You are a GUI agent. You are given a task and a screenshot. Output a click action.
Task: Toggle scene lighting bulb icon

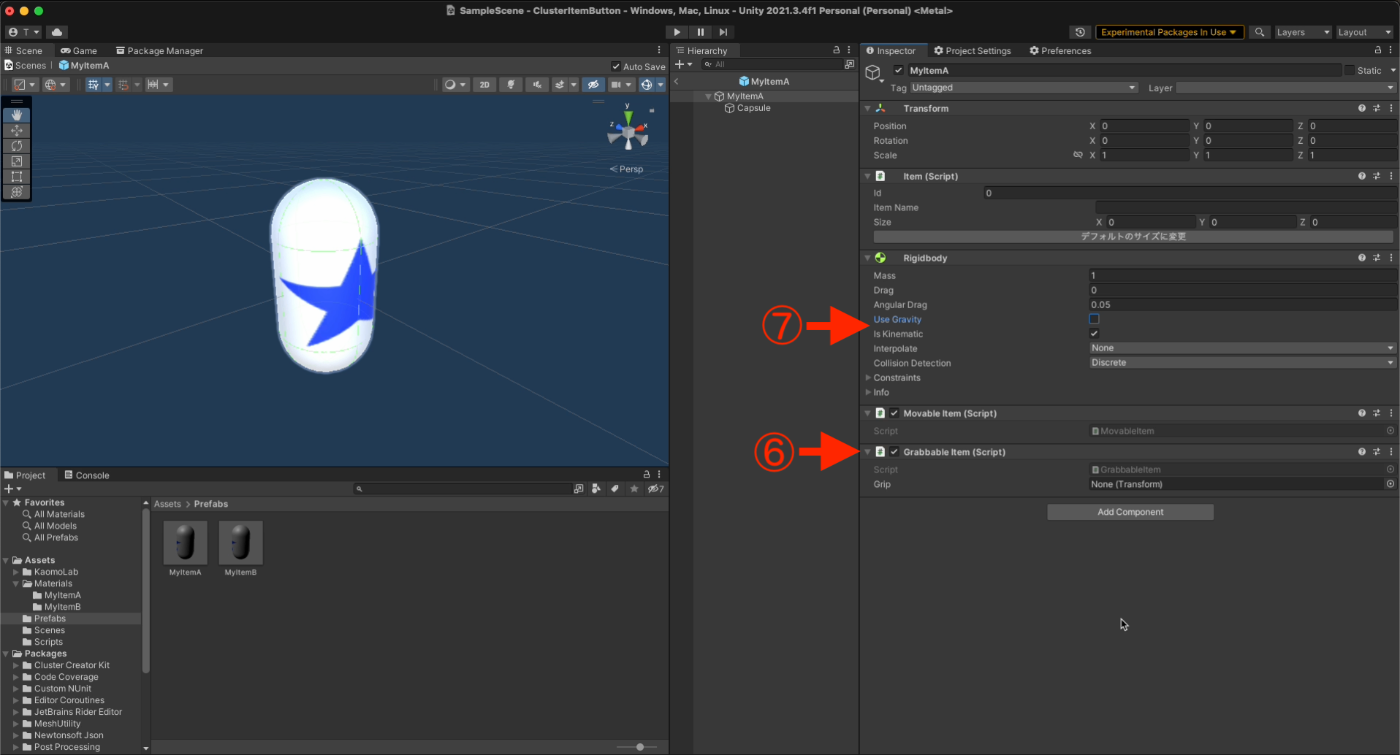pyautogui.click(x=512, y=85)
